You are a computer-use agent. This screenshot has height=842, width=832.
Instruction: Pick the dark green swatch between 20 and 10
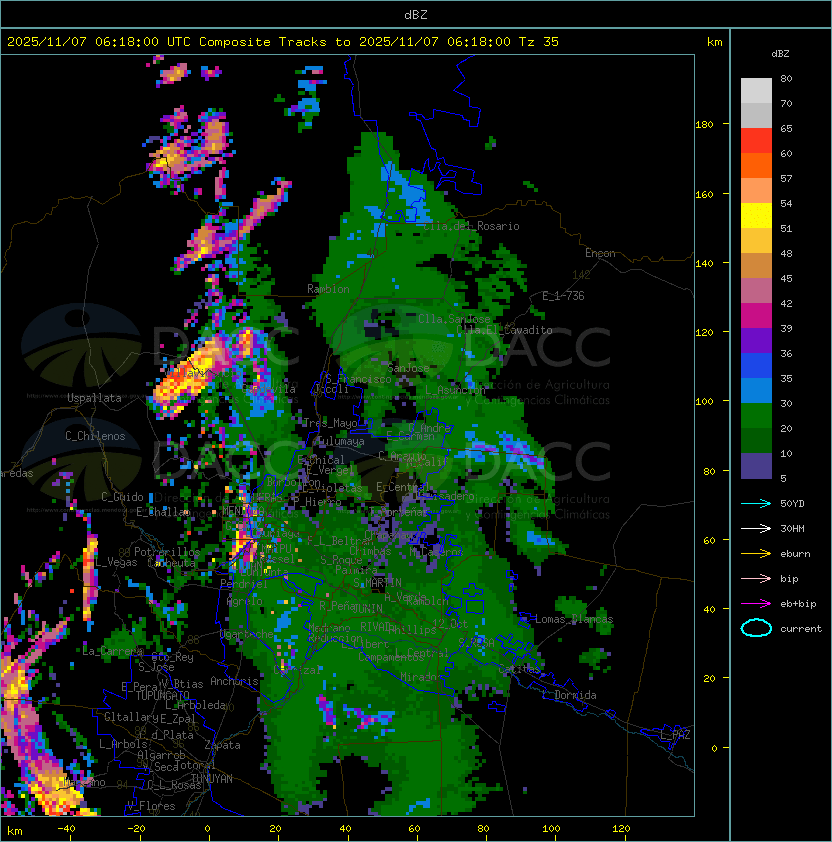coord(756,440)
